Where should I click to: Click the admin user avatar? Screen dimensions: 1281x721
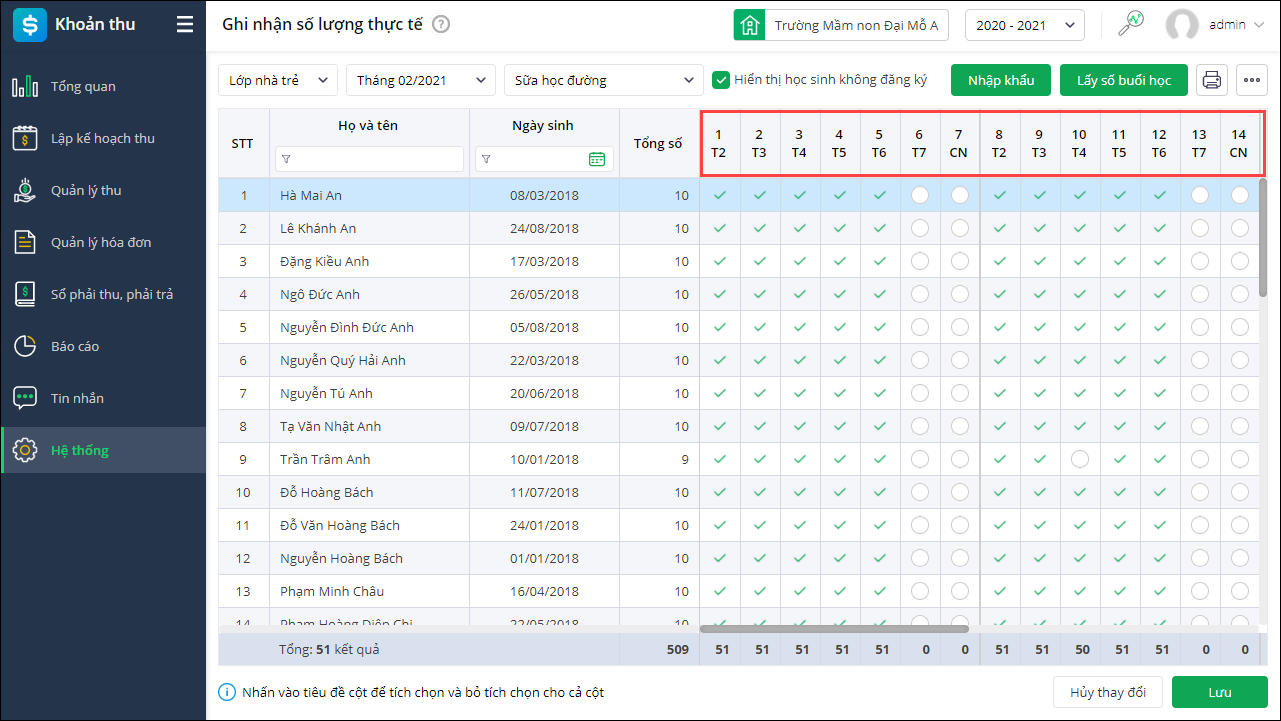1182,25
